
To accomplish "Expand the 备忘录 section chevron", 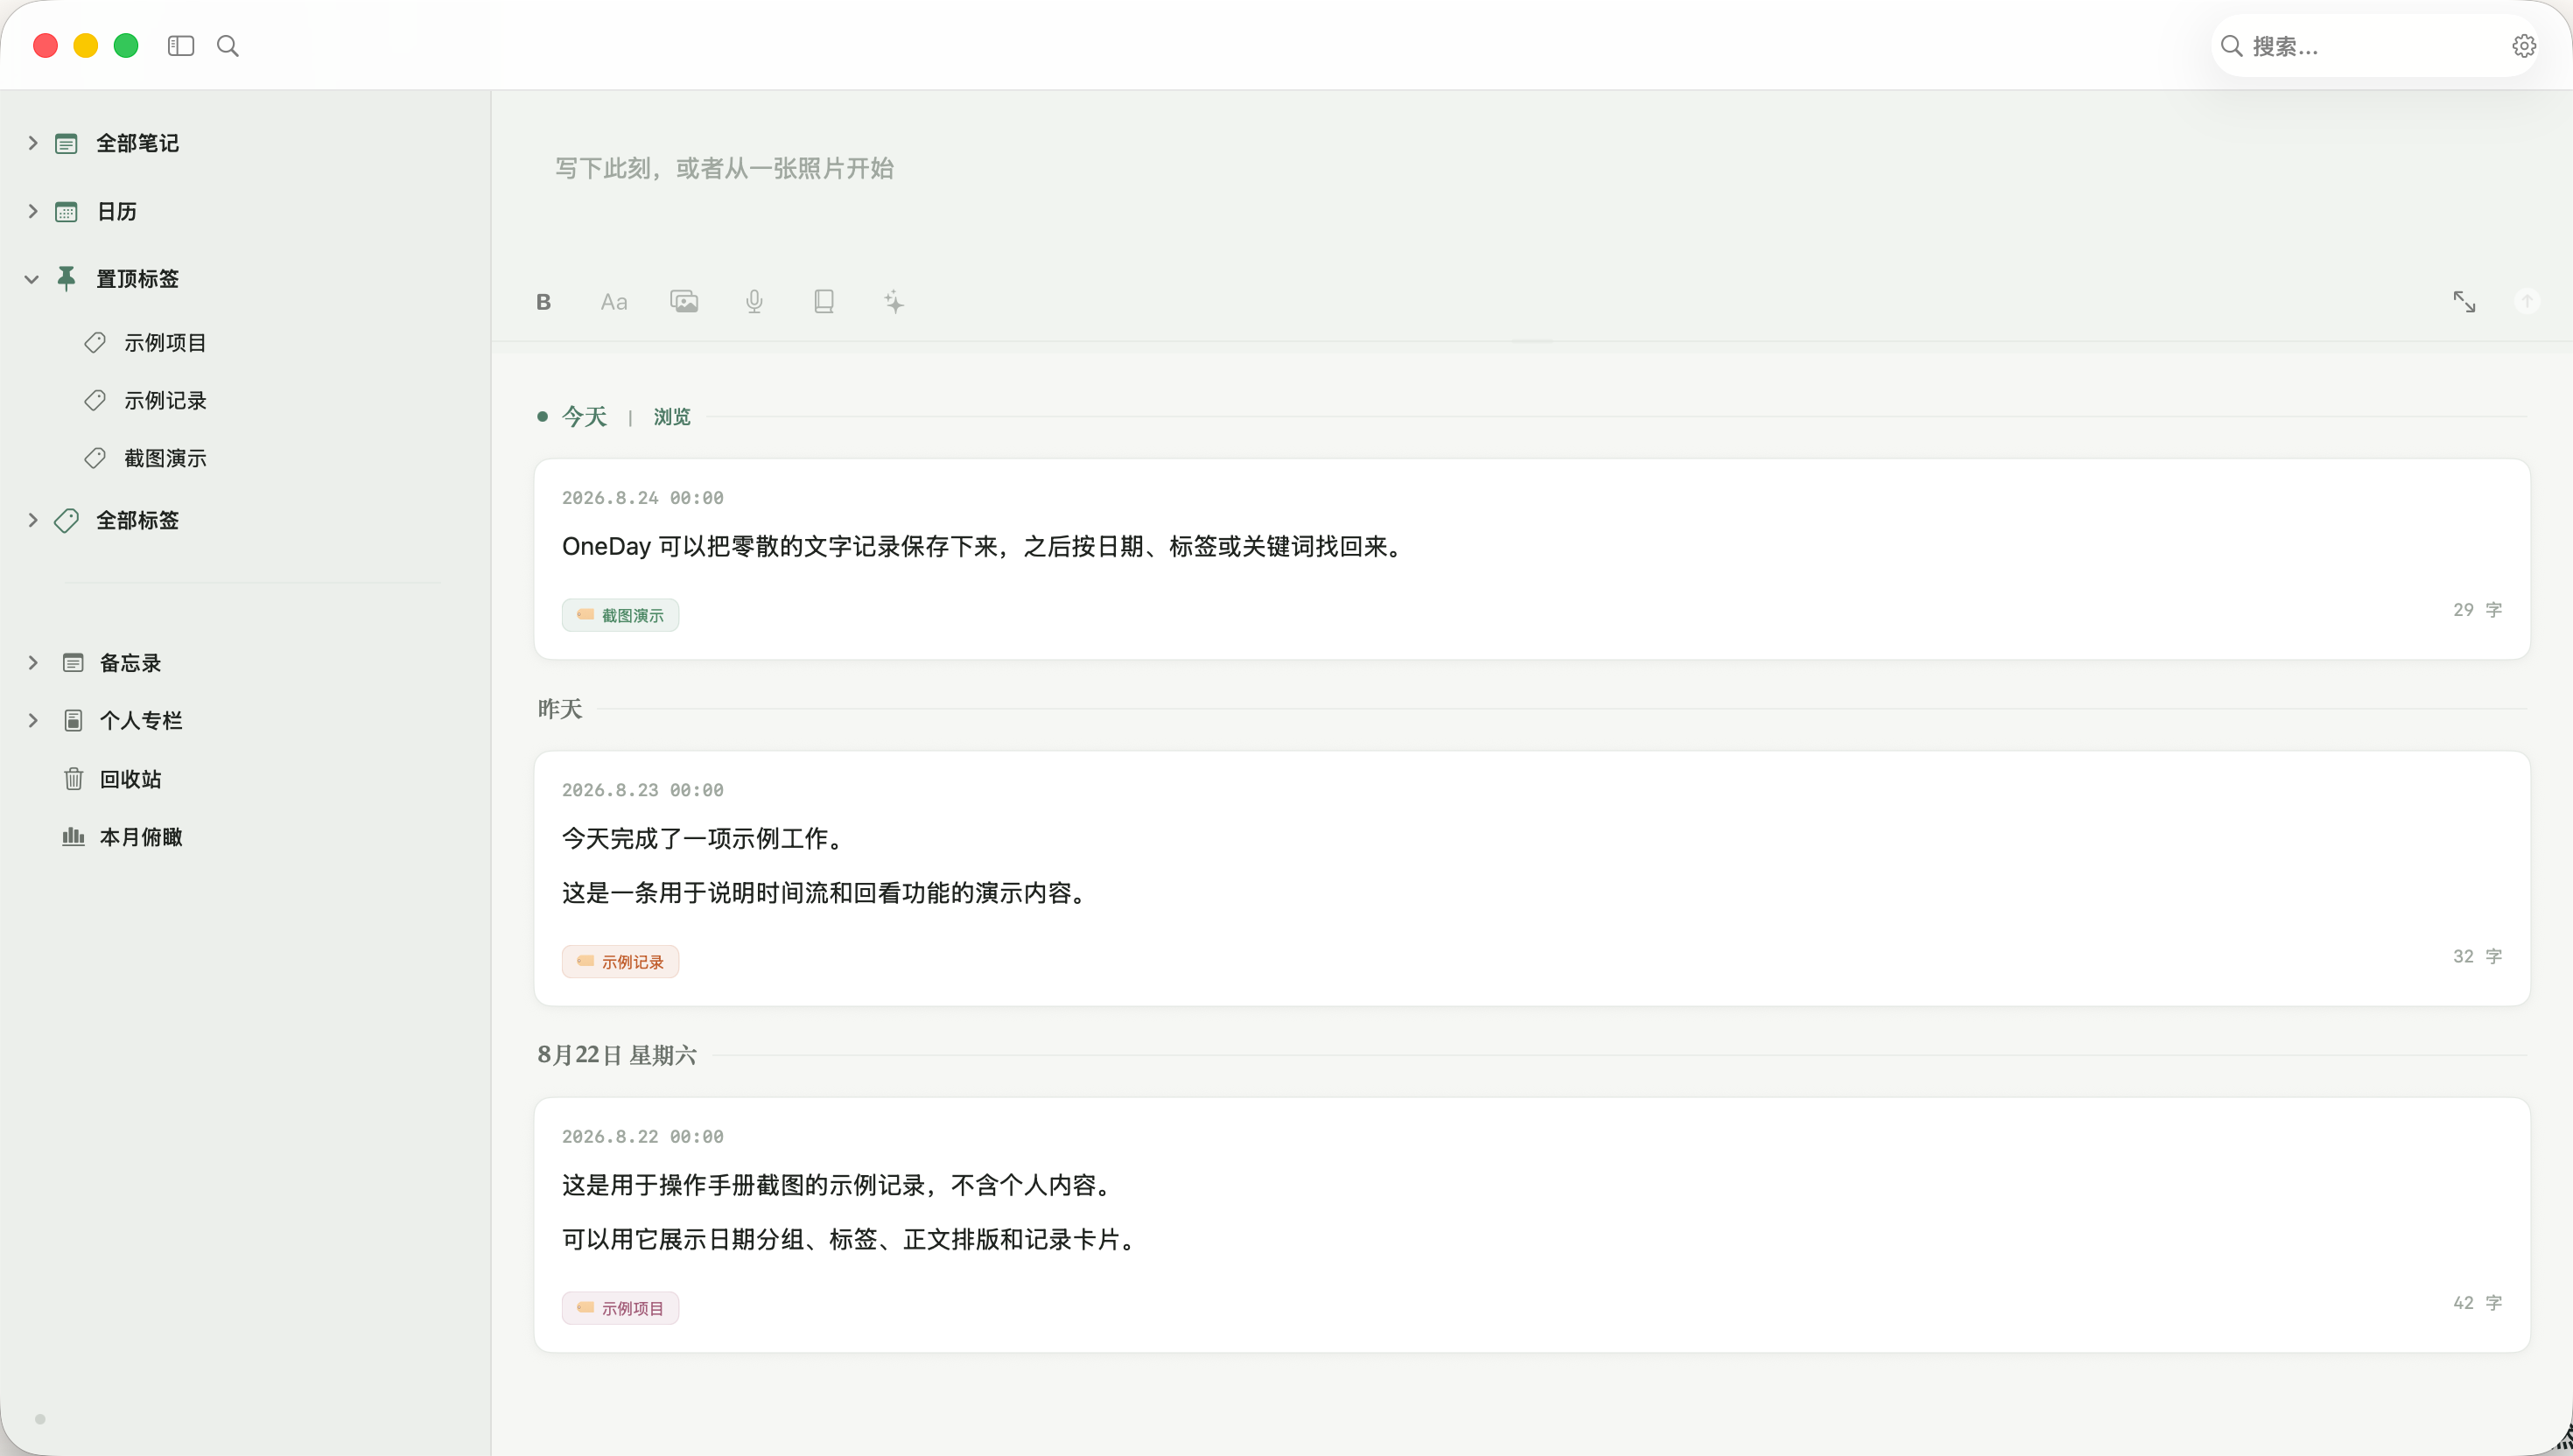I will pyautogui.click(x=33, y=663).
